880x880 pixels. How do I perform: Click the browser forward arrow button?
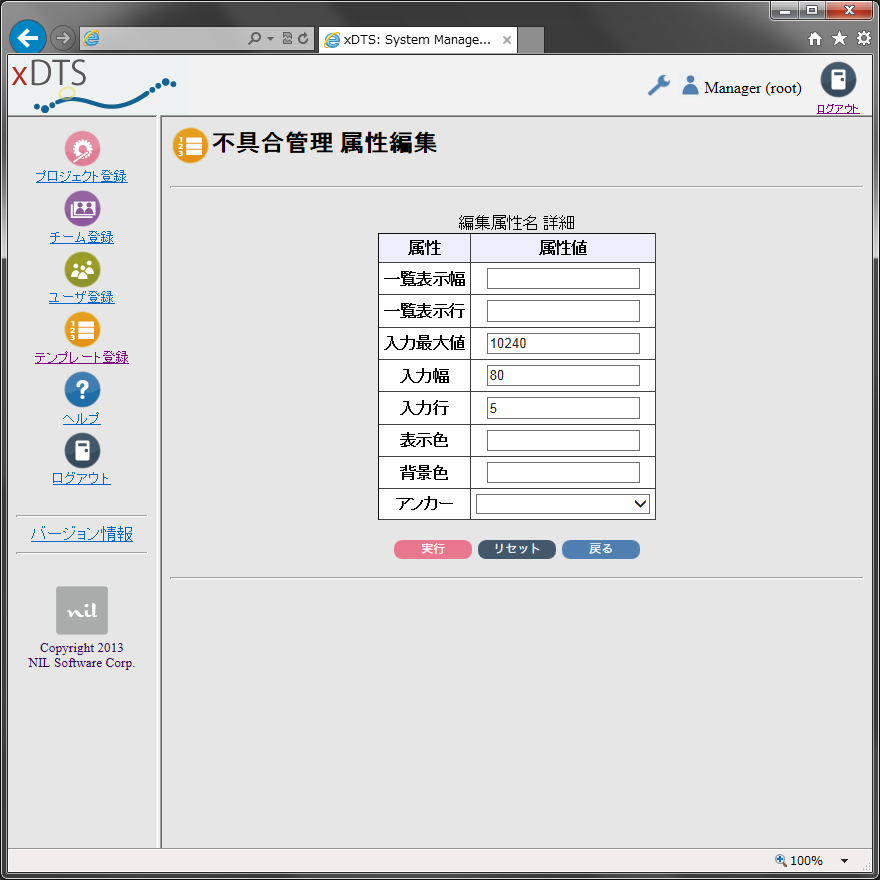63,38
